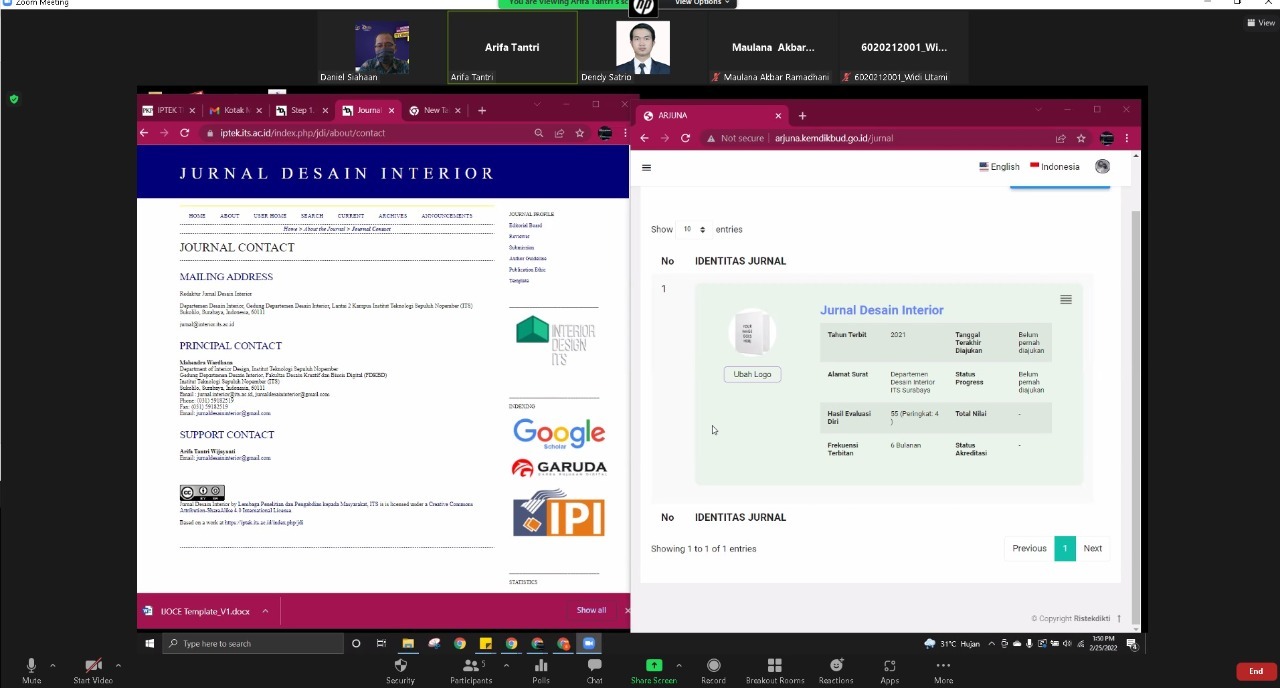Toggle Start Video camera button
This screenshot has width=1280, height=688.
click(93, 666)
